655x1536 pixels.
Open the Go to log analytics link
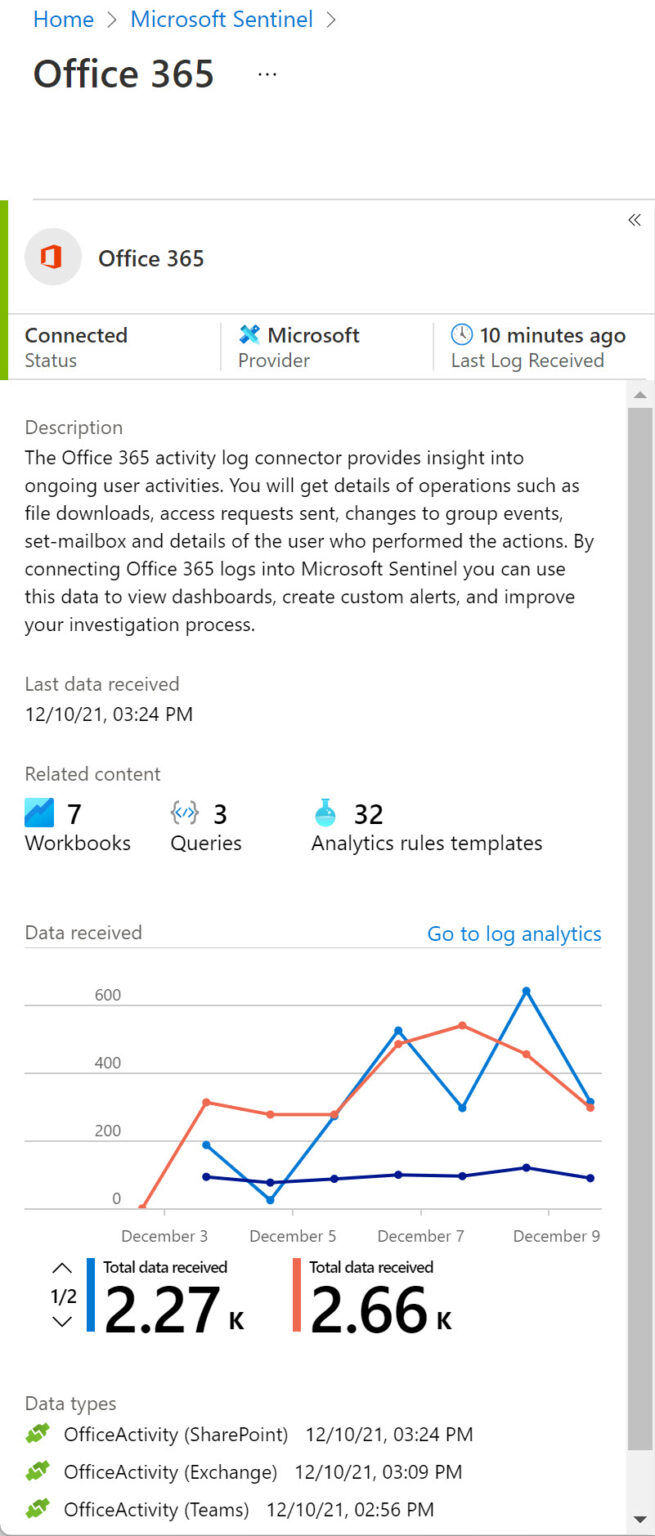click(x=514, y=933)
